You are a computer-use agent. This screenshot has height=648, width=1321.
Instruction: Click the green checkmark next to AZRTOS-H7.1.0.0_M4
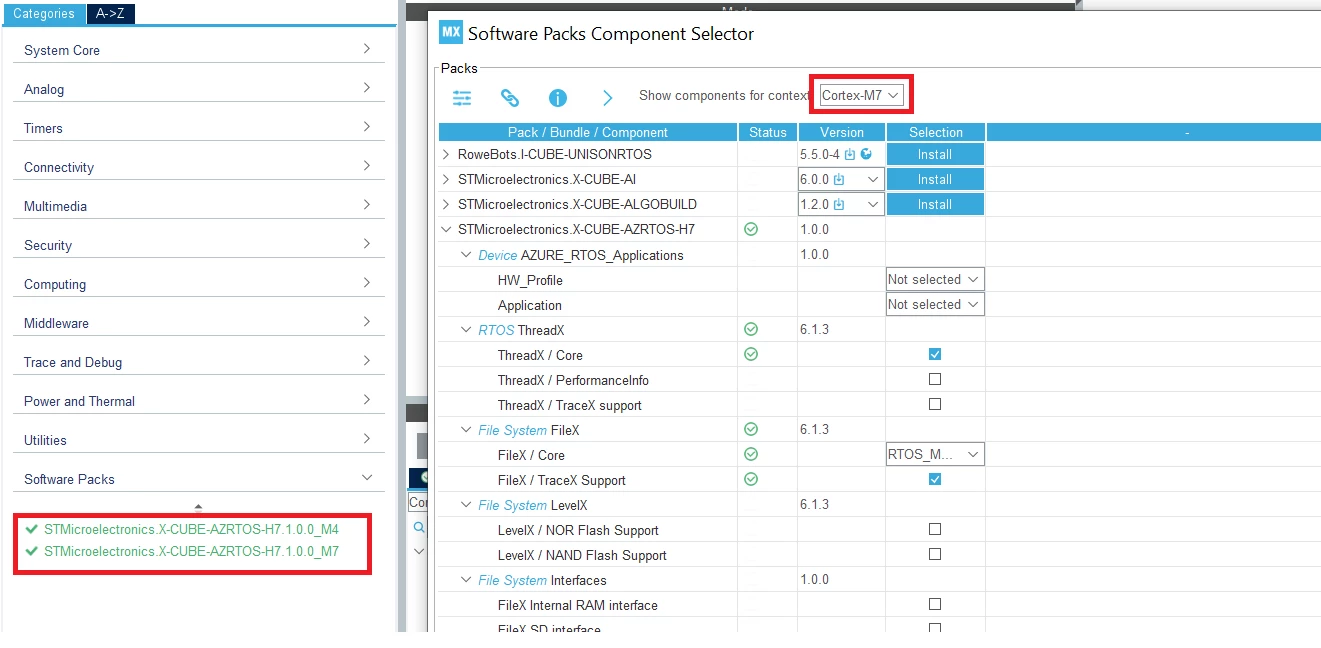33,529
